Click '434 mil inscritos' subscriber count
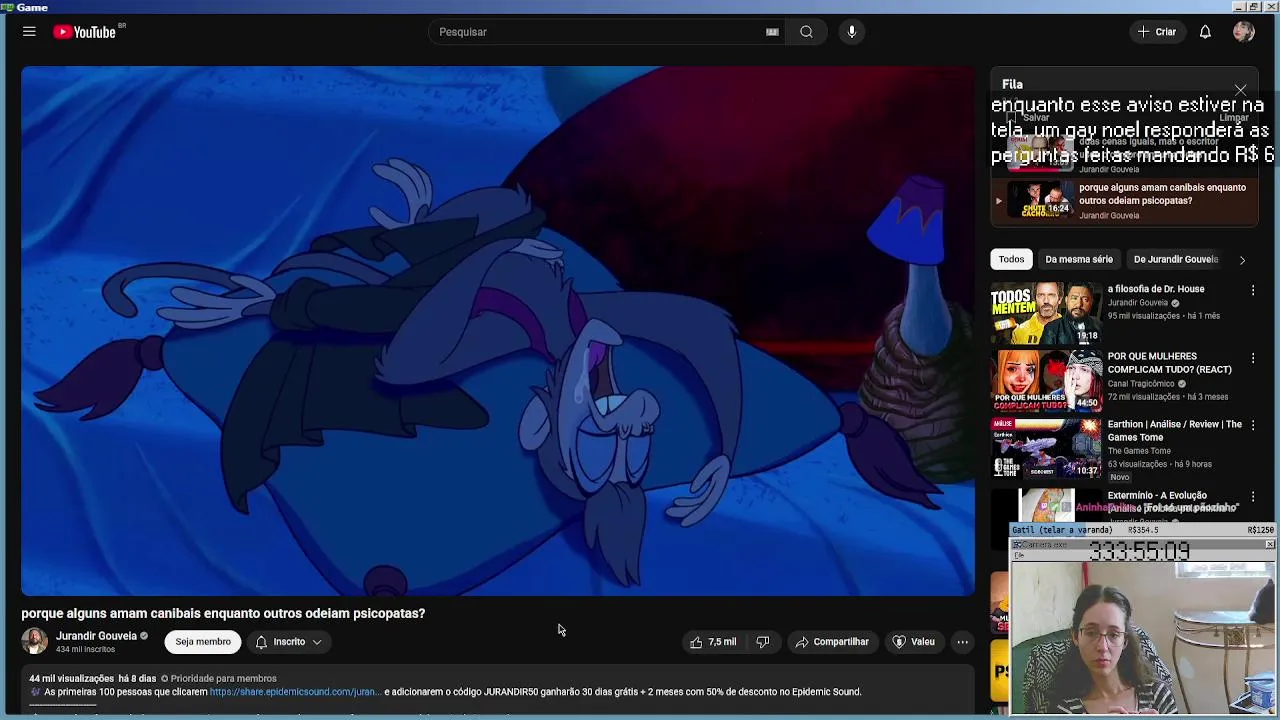The image size is (1280, 720). (x=85, y=650)
